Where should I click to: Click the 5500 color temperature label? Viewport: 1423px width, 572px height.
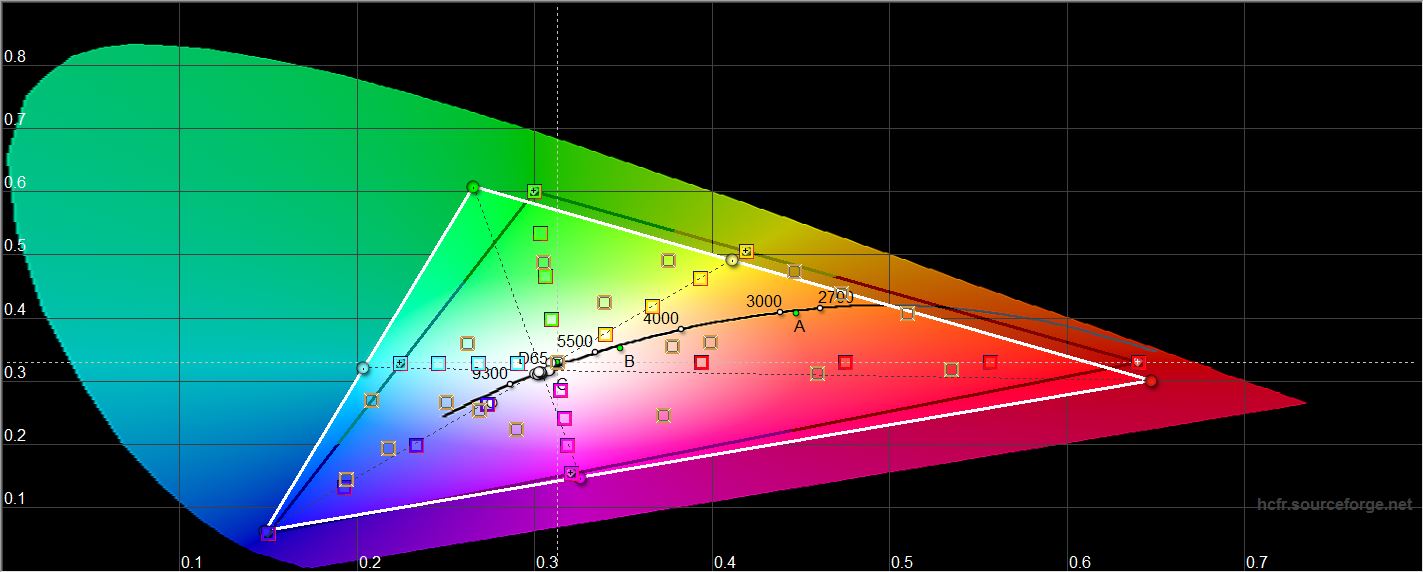tap(575, 341)
